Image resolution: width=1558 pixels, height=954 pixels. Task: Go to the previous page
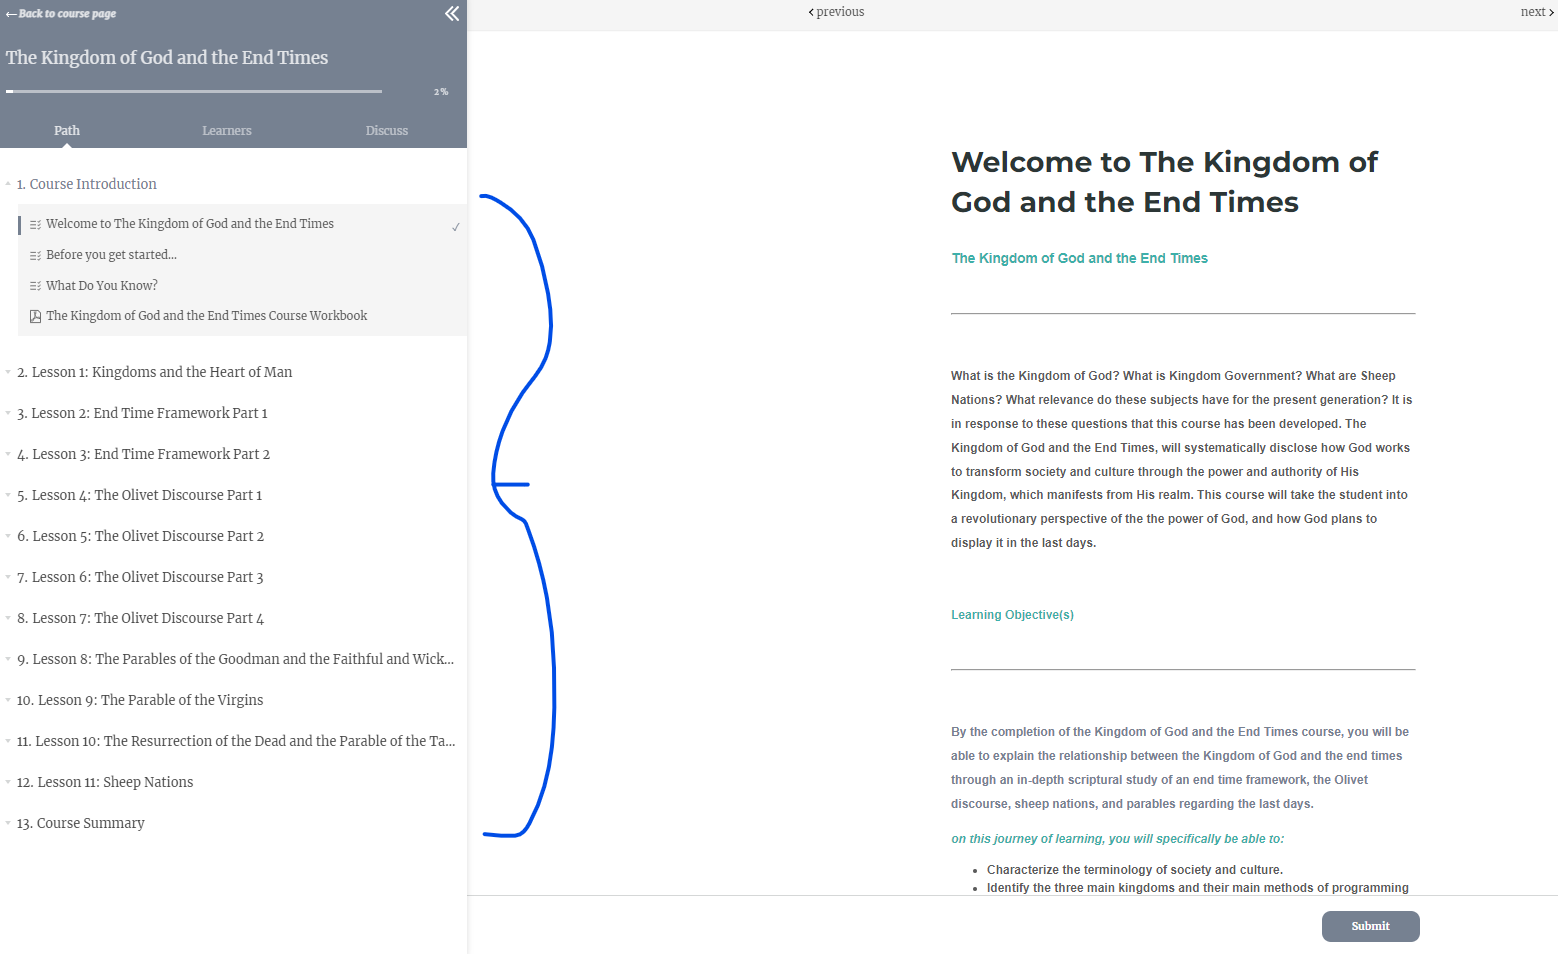(836, 12)
